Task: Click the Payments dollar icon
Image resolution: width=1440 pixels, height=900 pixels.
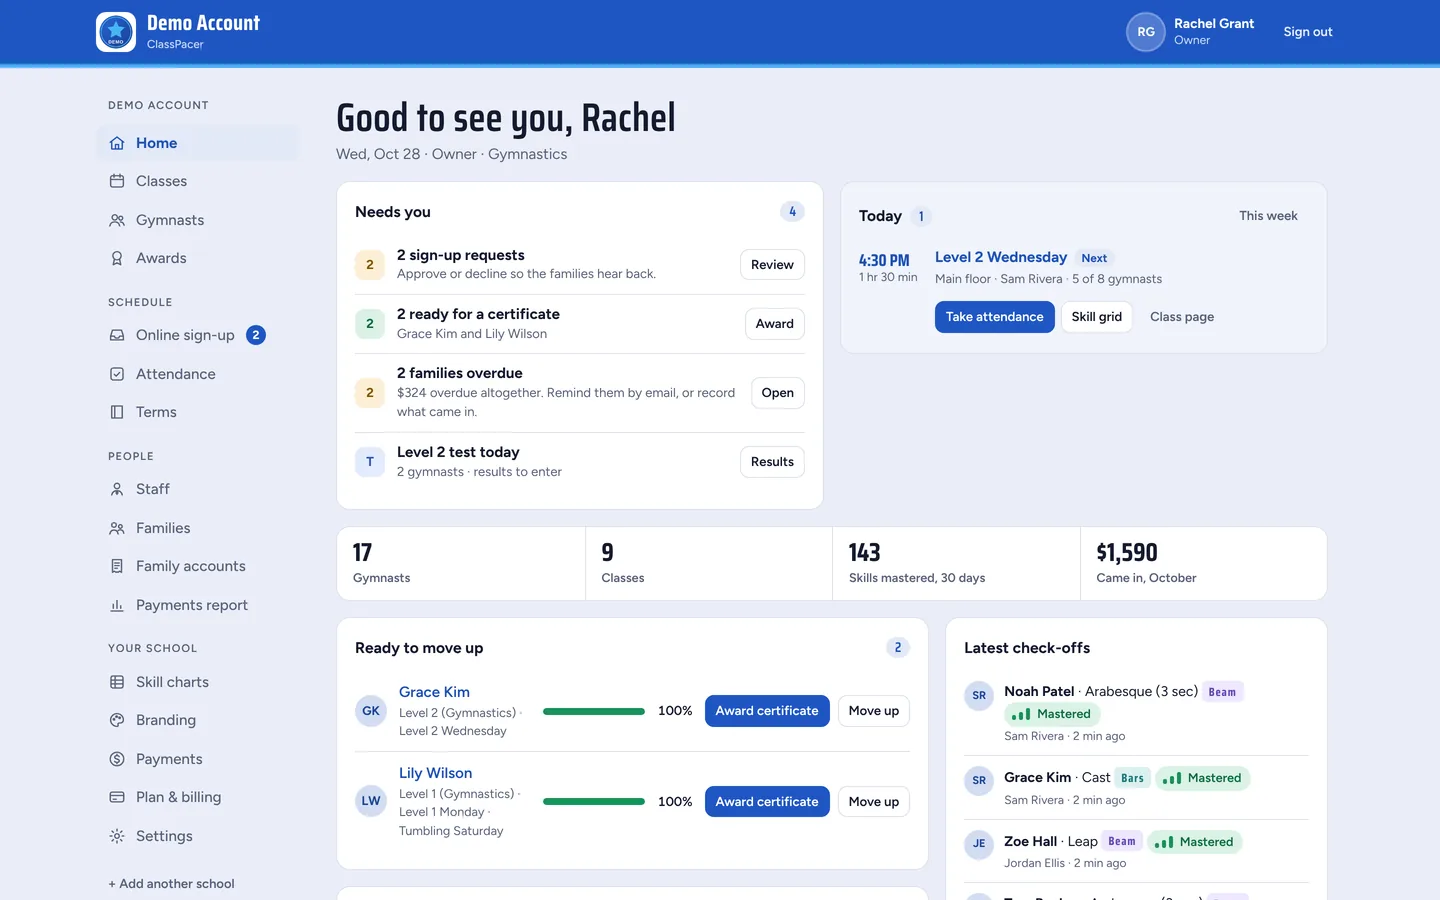Action: (x=117, y=759)
